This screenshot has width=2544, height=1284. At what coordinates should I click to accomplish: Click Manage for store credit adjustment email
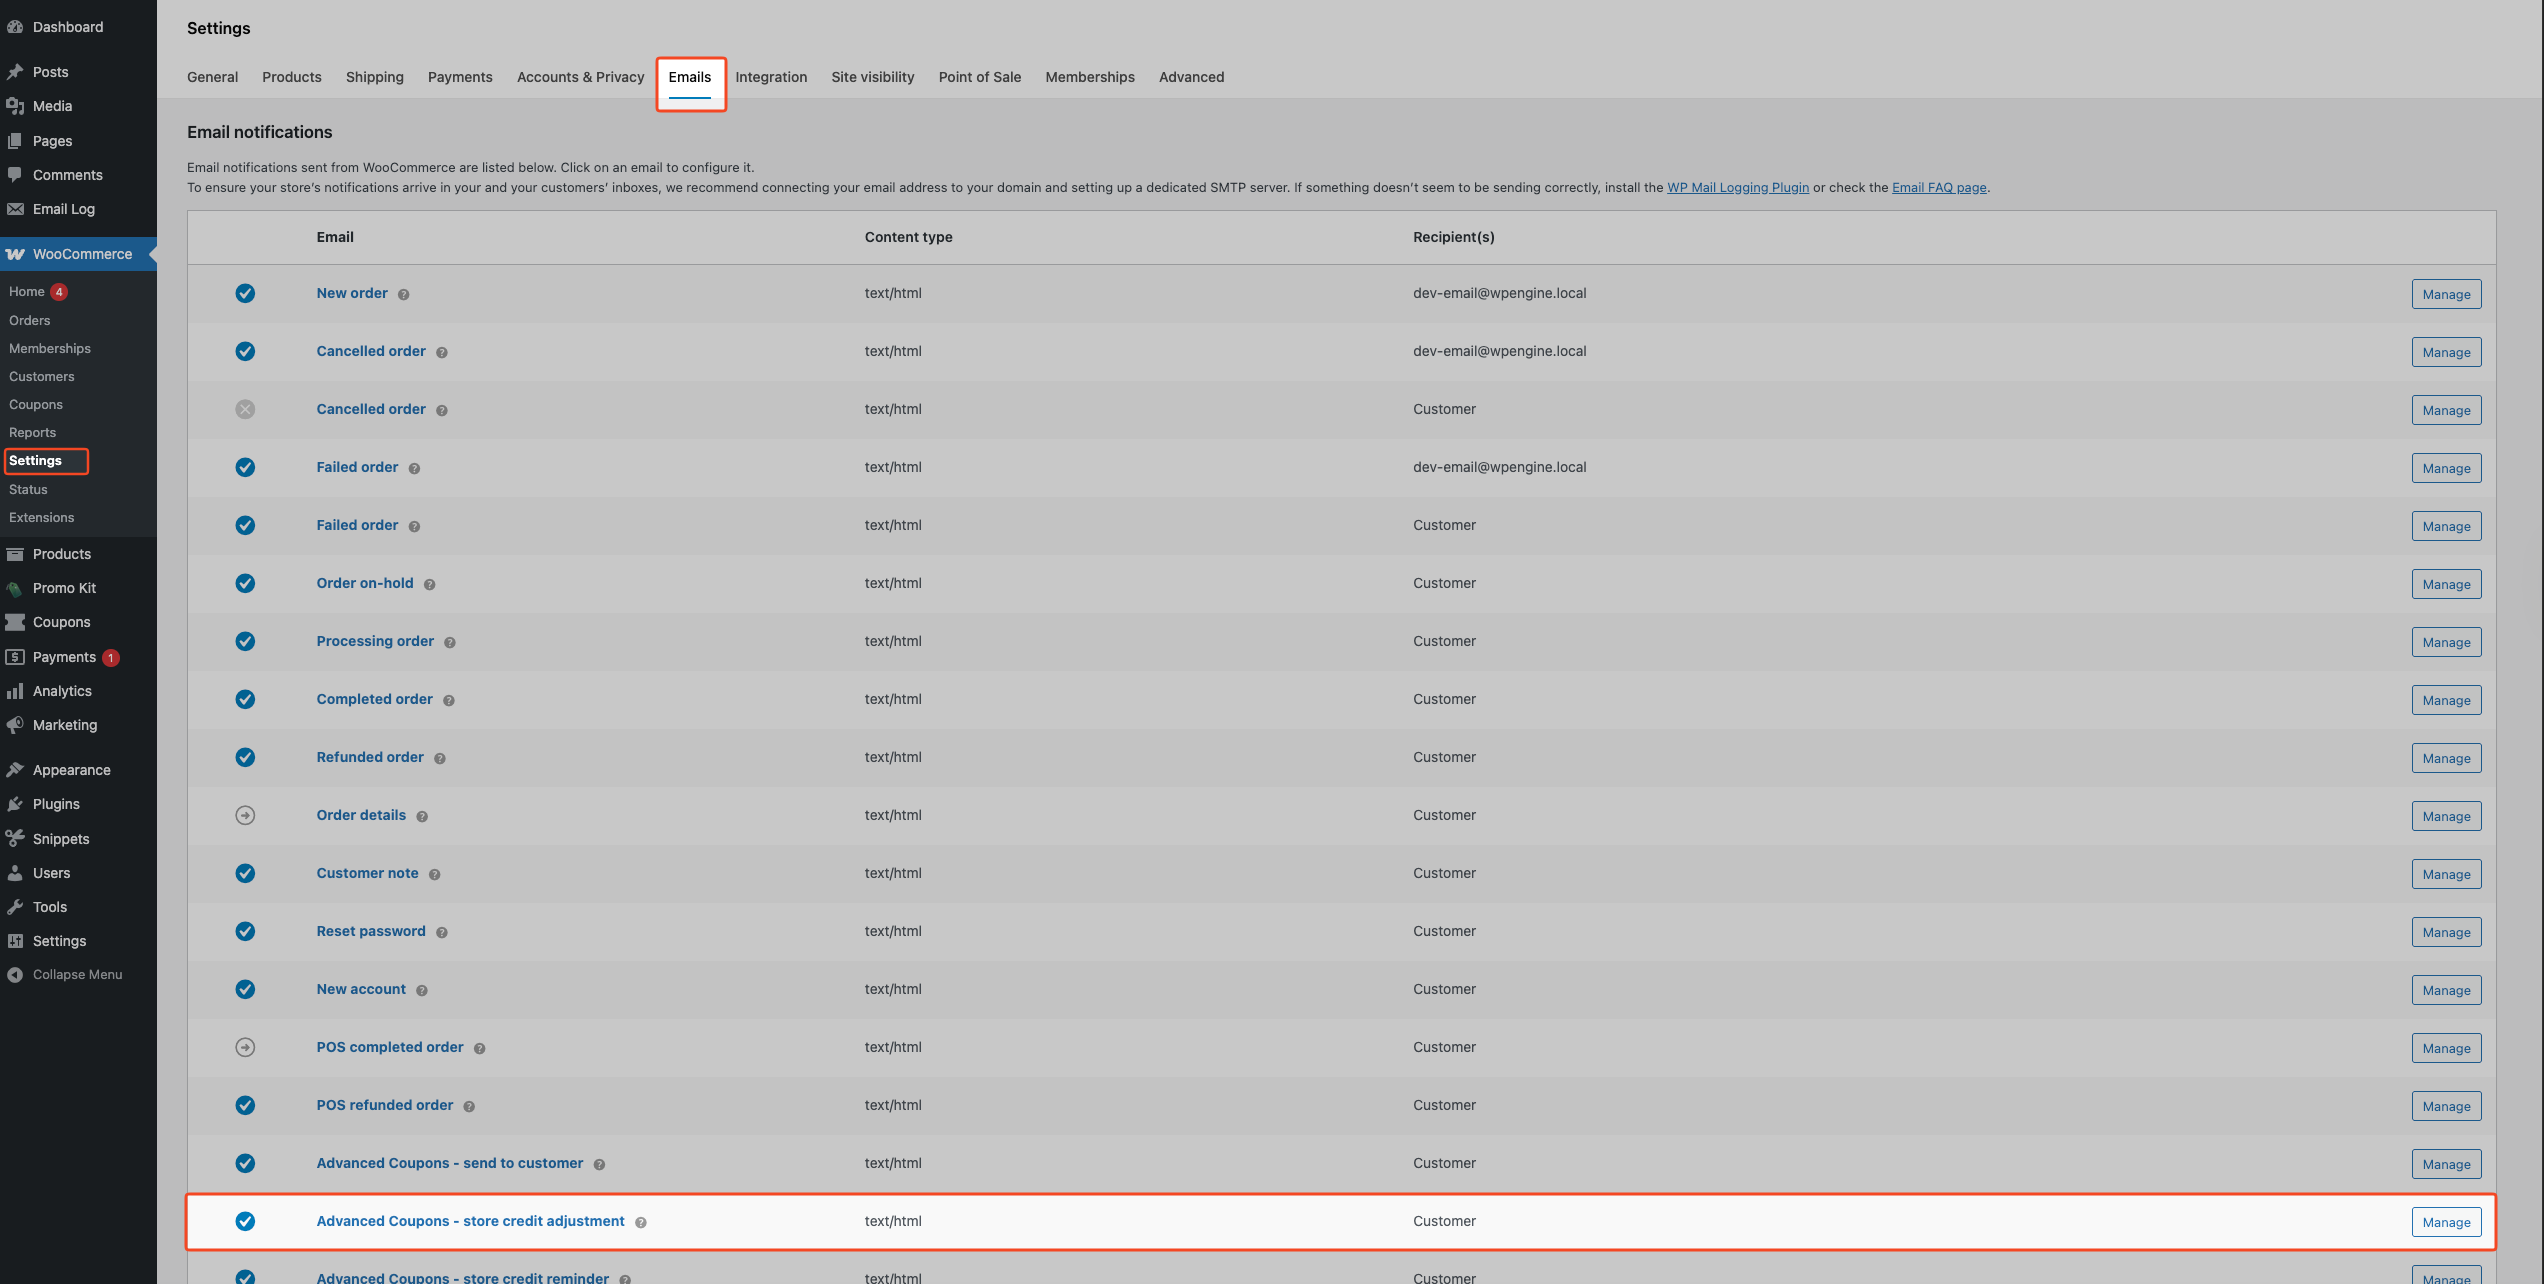[2445, 1222]
